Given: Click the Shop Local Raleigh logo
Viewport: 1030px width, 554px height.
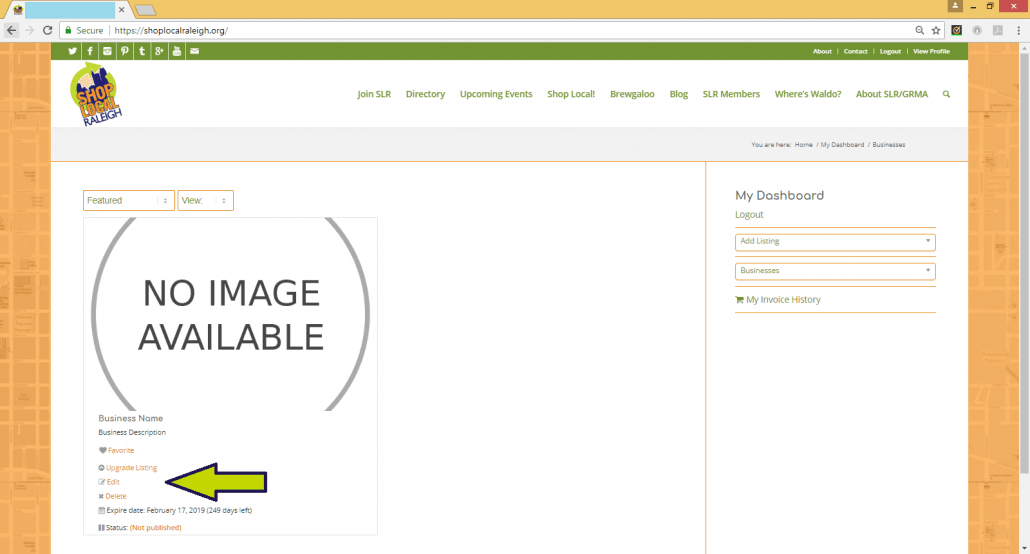Looking at the screenshot, I should (x=97, y=96).
